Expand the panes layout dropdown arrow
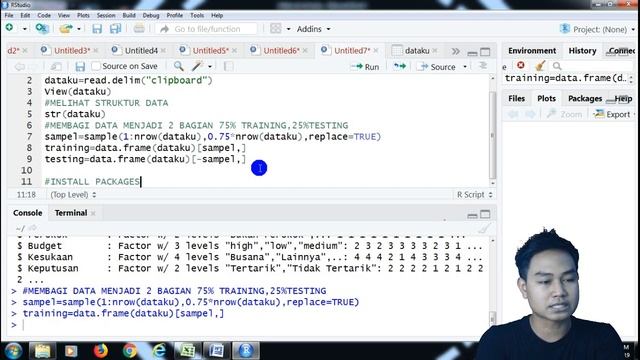Image resolution: width=640 pixels, height=360 pixels. (x=288, y=29)
